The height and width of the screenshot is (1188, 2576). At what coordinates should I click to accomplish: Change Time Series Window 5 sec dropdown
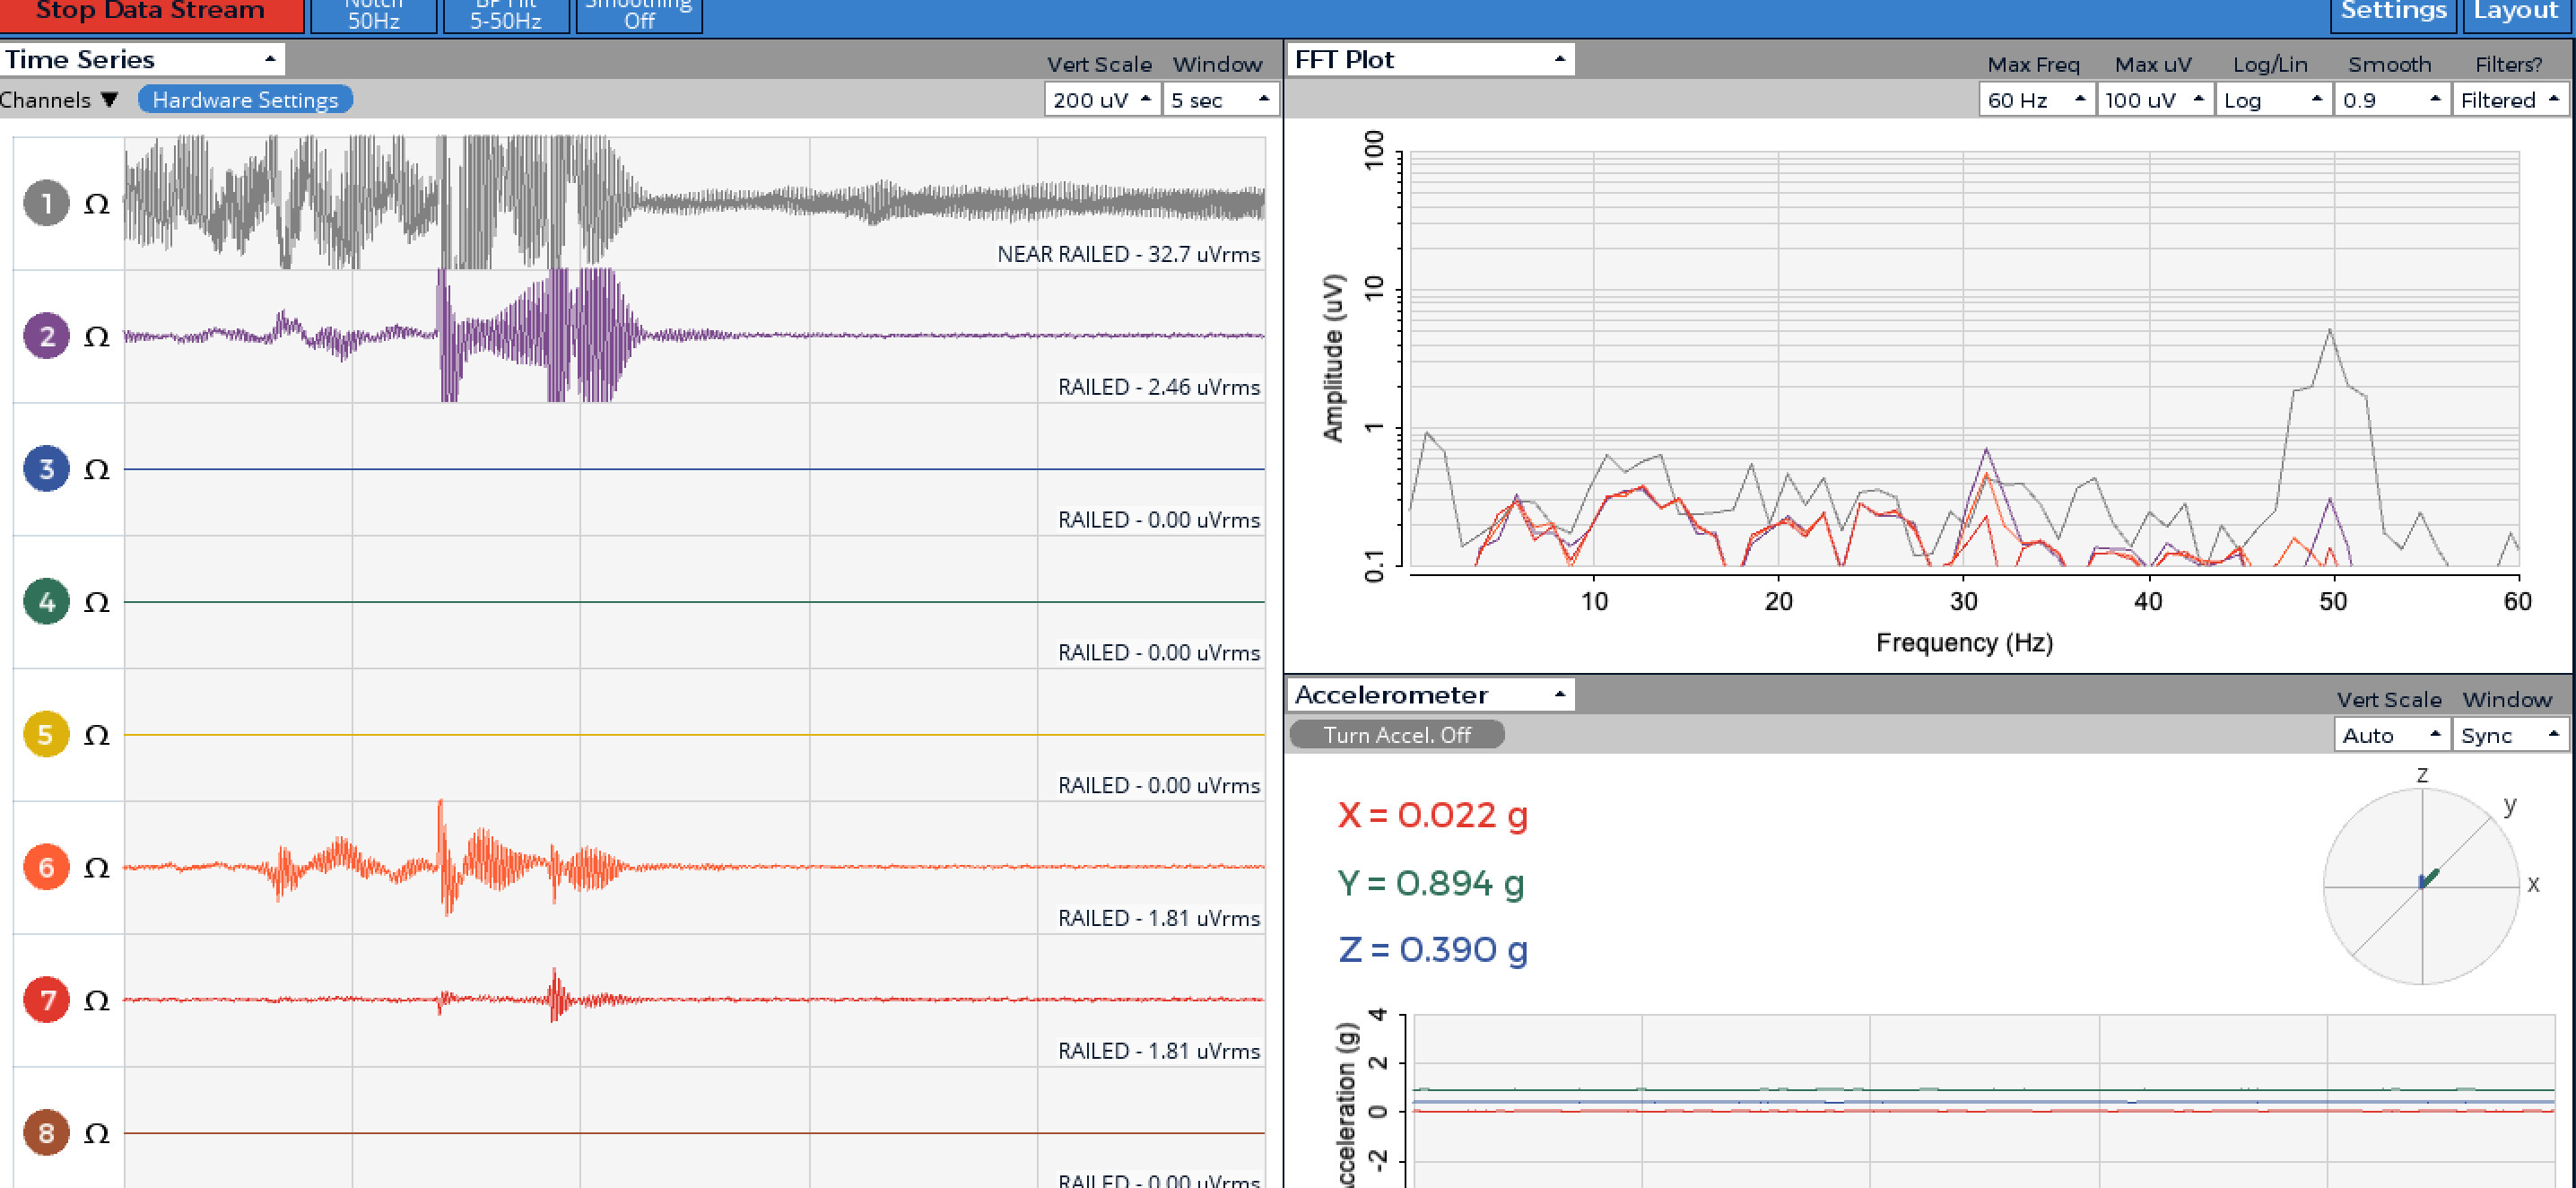(1220, 100)
